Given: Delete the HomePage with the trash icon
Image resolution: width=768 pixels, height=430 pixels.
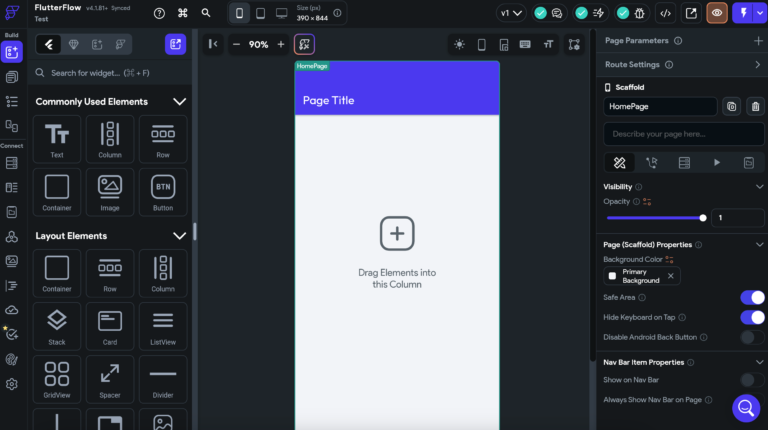Looking at the screenshot, I should point(755,107).
